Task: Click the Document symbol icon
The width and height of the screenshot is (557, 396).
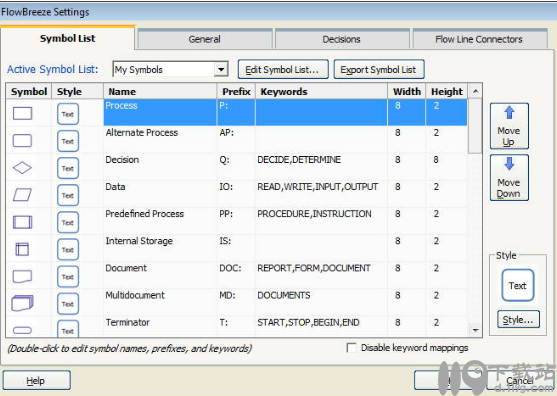Action: [x=22, y=276]
